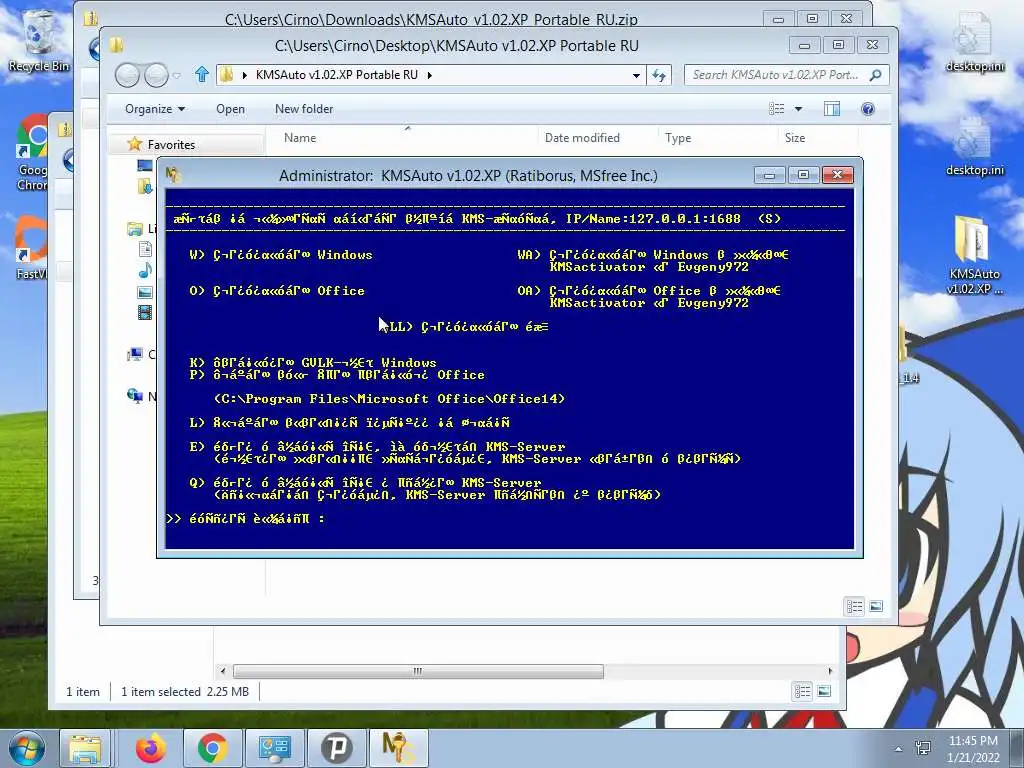The image size is (1024, 768).
Task: Click the Explorer back navigation button
Action: tap(127, 76)
